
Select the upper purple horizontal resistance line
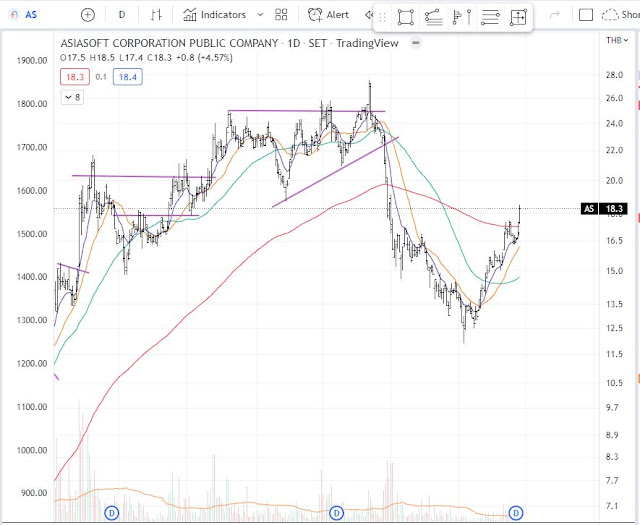[x=307, y=111]
